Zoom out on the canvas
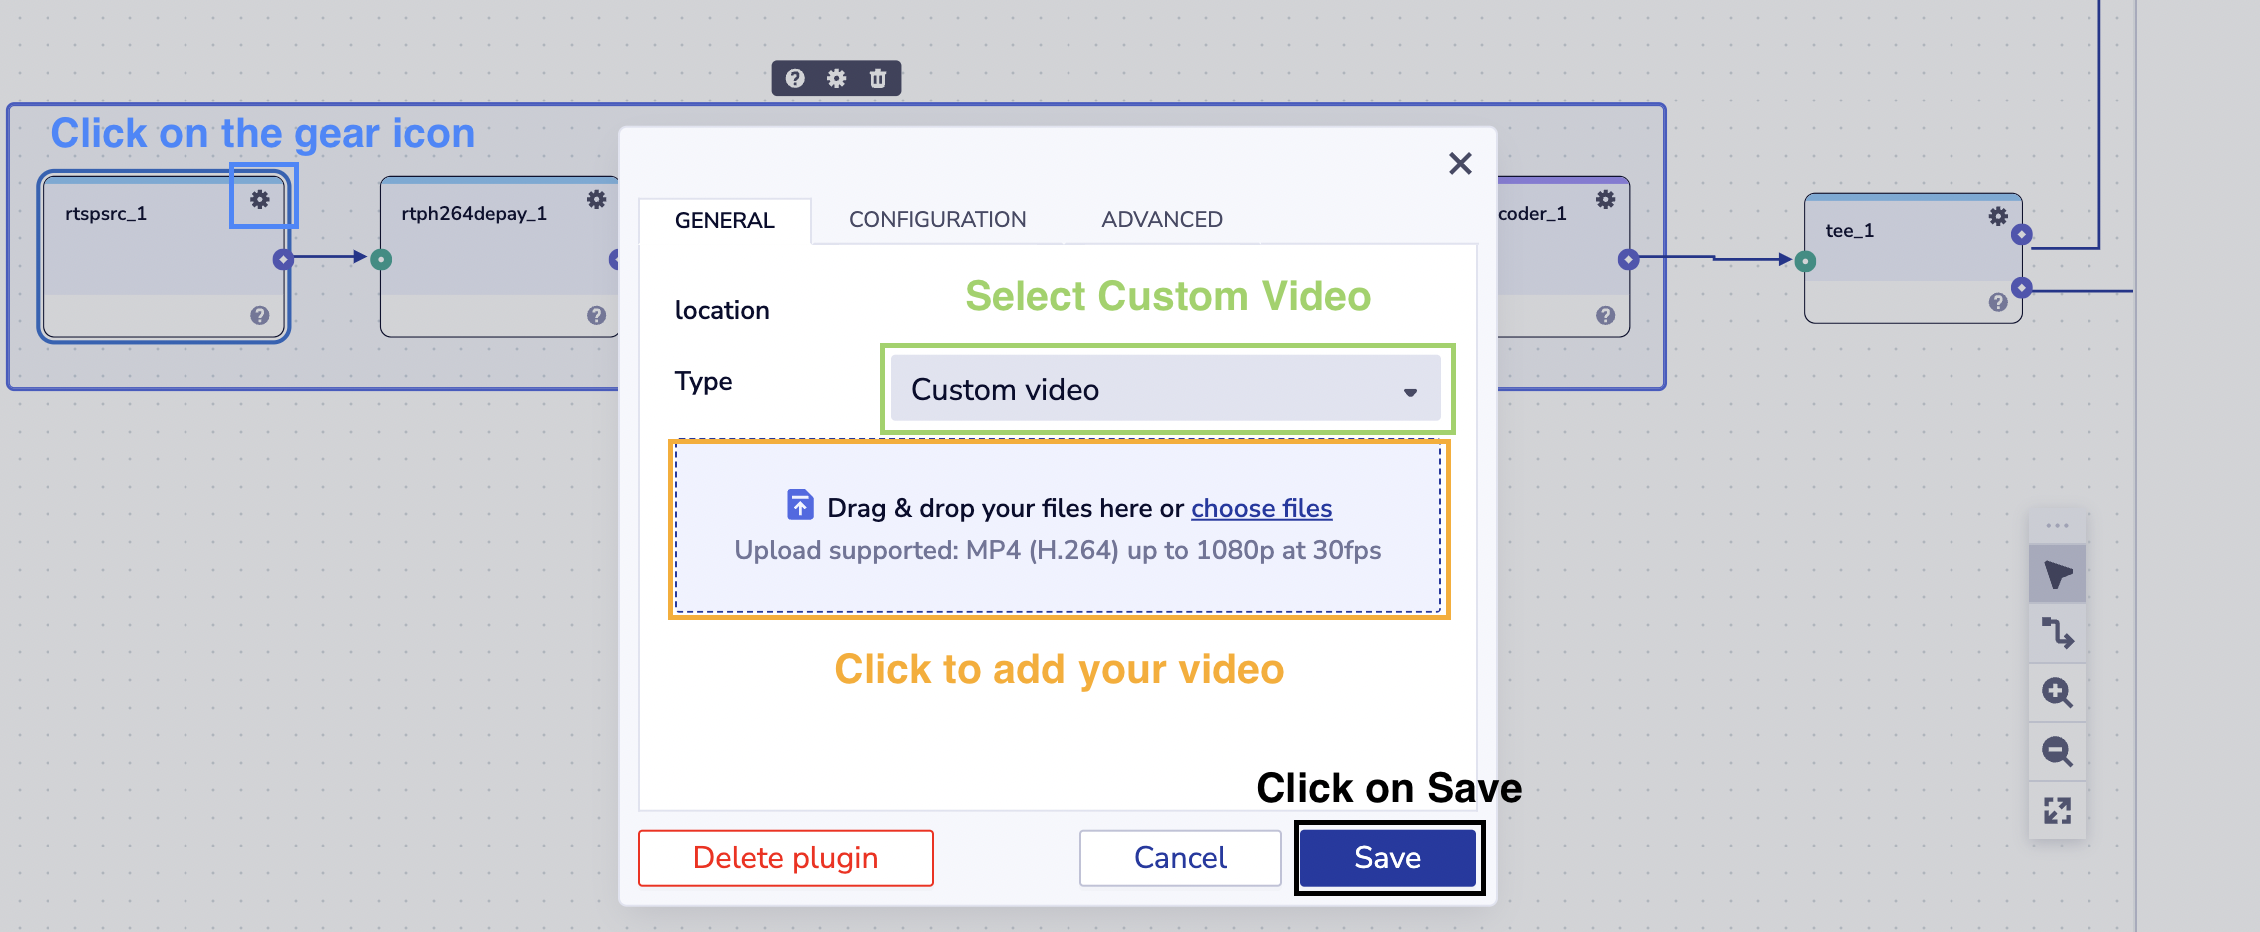2260x932 pixels. [x=2057, y=751]
